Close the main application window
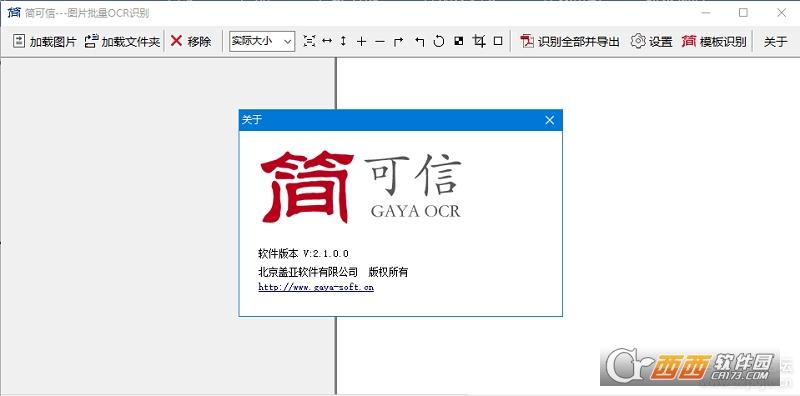800x396 pixels. [x=781, y=13]
